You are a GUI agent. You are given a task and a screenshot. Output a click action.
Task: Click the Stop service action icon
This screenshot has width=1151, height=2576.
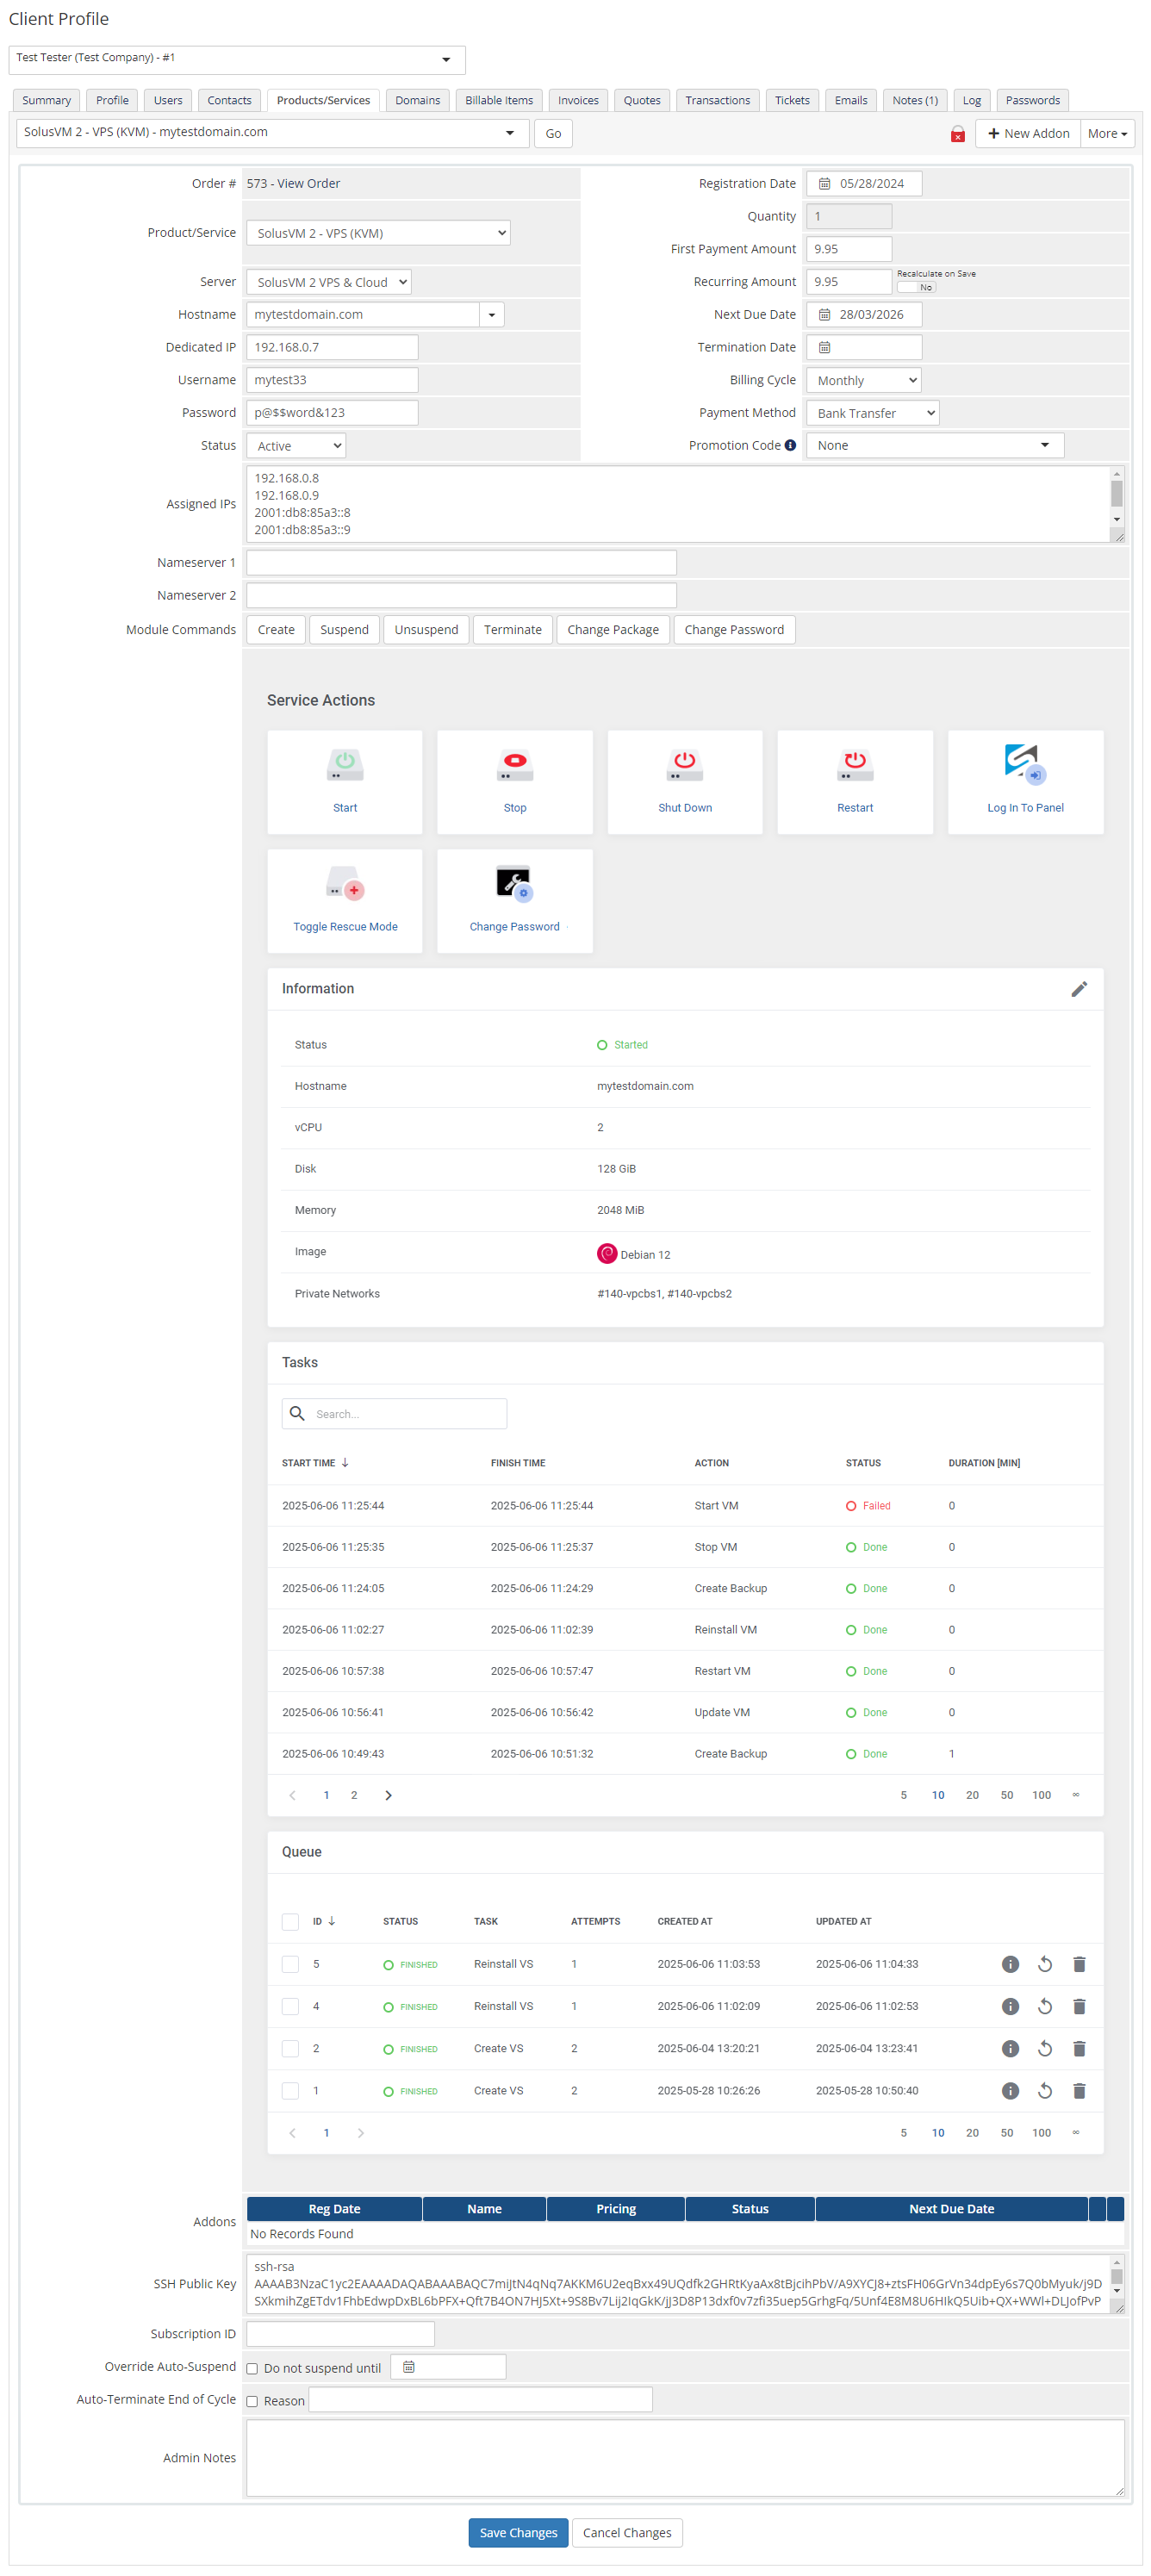click(515, 765)
